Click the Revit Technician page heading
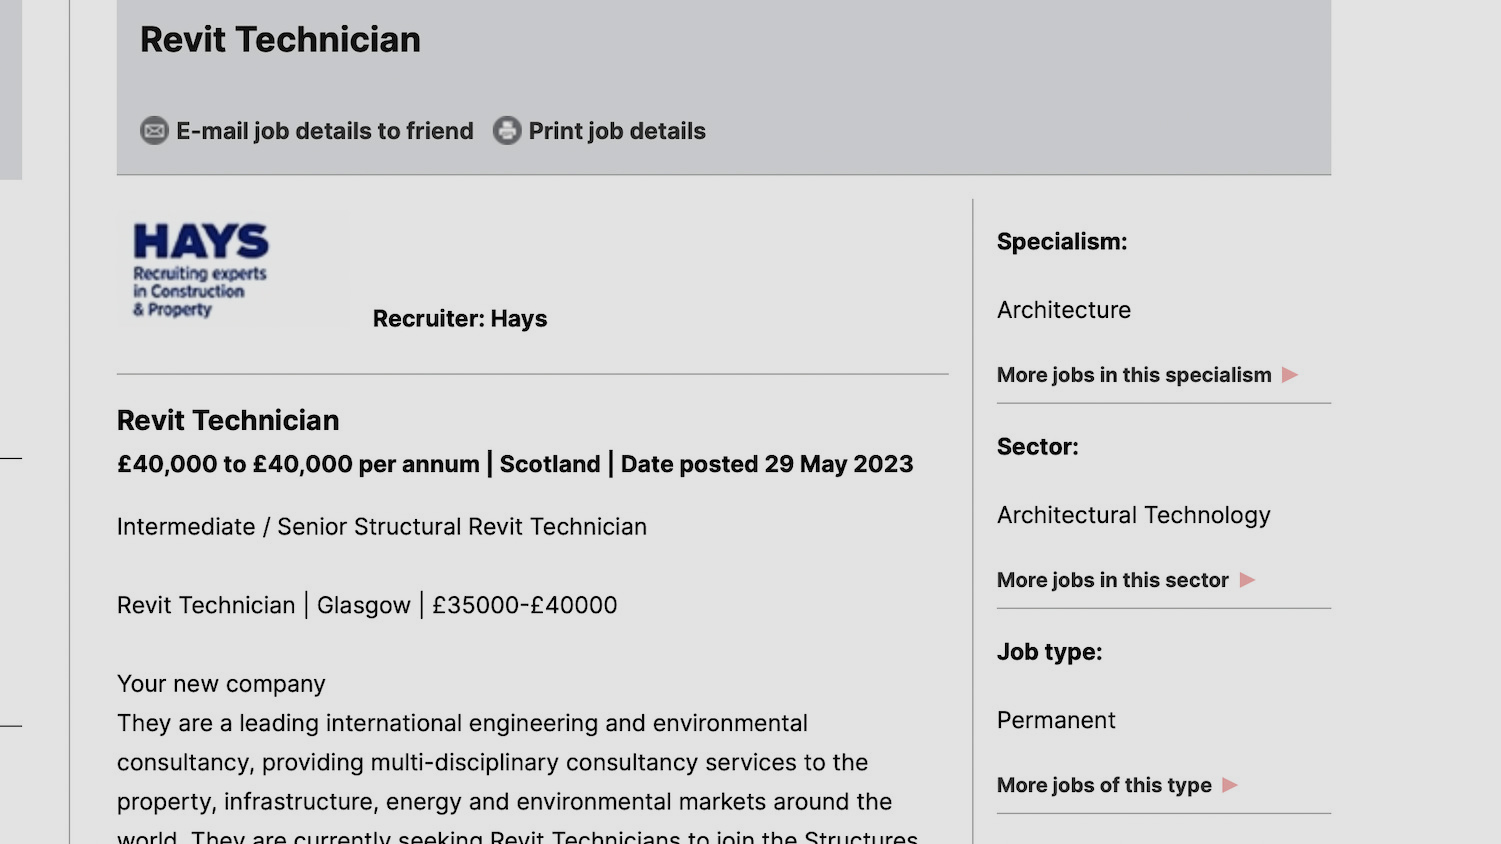Screen dimensions: 1501x844 (280, 40)
